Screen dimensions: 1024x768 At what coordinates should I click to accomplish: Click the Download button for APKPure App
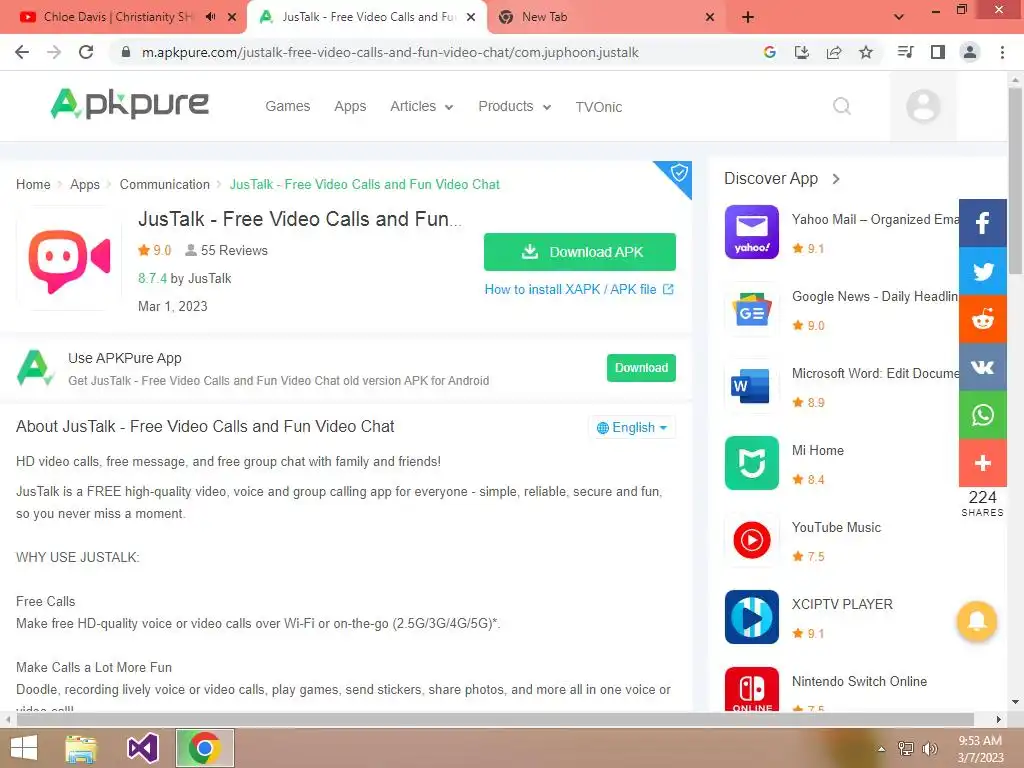tap(641, 368)
